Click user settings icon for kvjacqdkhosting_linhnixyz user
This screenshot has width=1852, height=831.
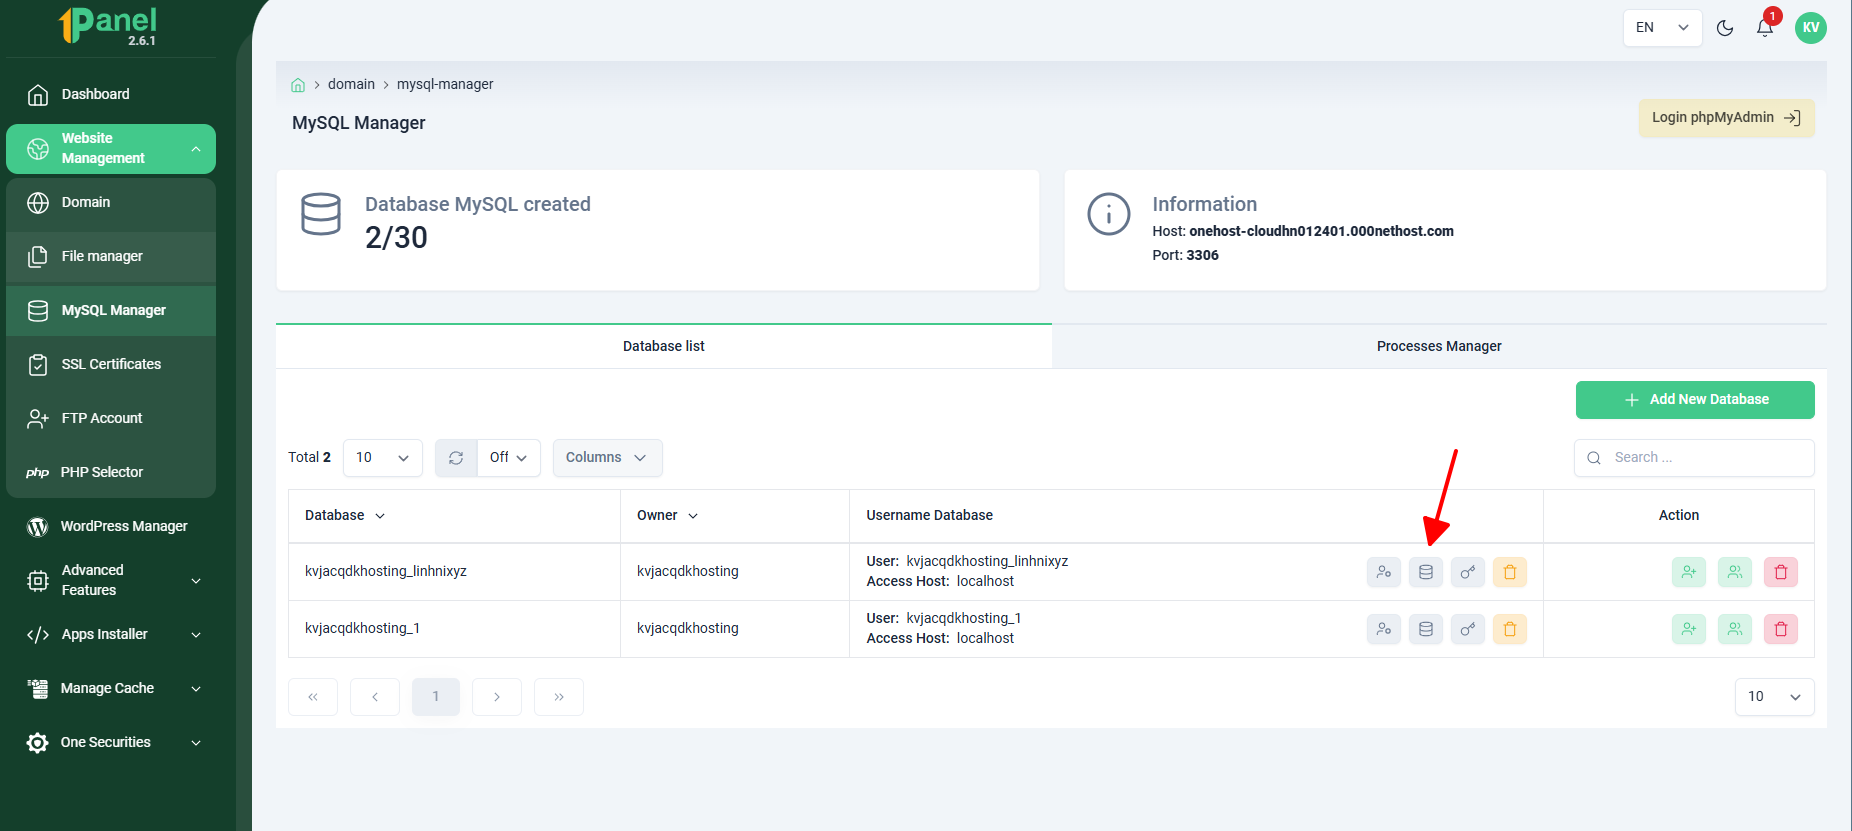(1384, 572)
